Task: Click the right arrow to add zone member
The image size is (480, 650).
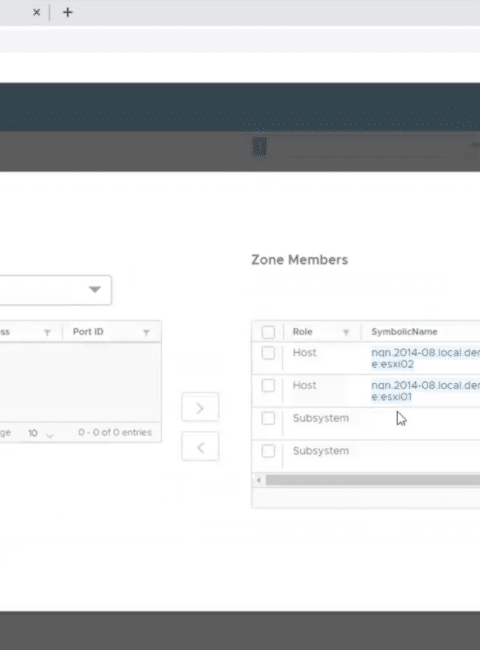Action: pos(200,407)
